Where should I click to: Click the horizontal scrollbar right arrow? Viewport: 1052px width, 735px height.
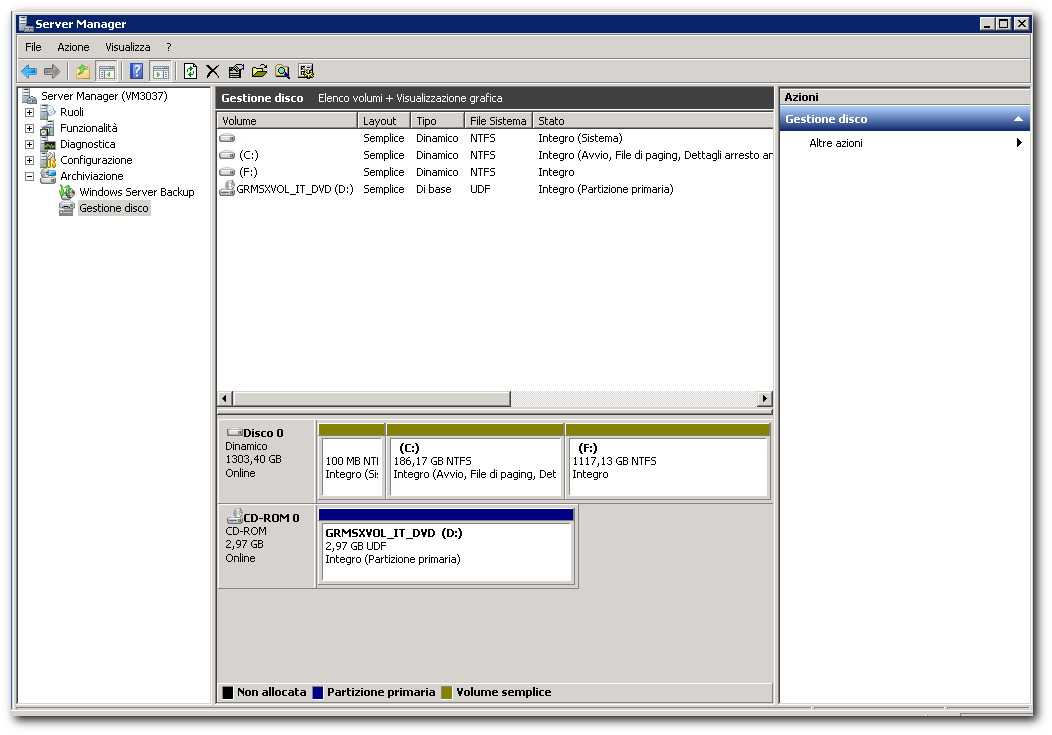click(x=765, y=398)
